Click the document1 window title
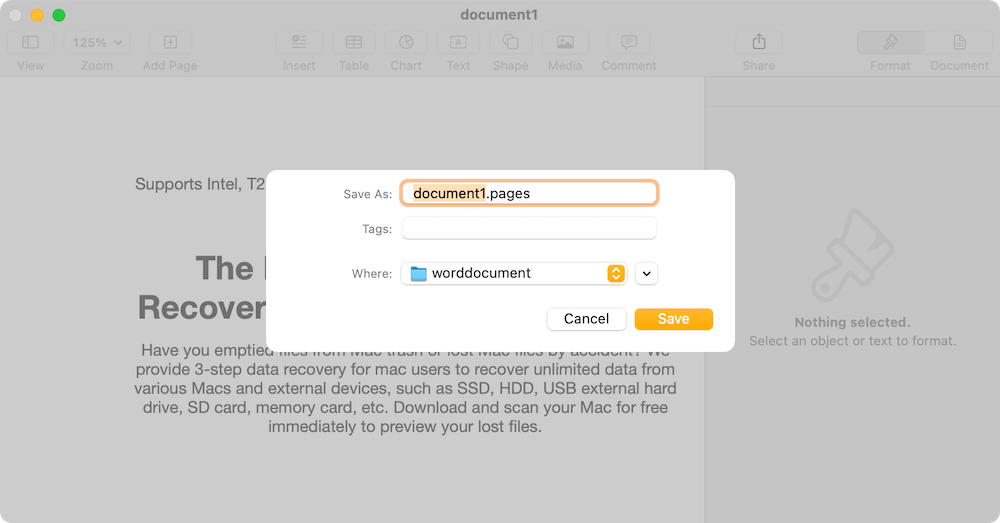The image size is (1000, 523). point(499,15)
